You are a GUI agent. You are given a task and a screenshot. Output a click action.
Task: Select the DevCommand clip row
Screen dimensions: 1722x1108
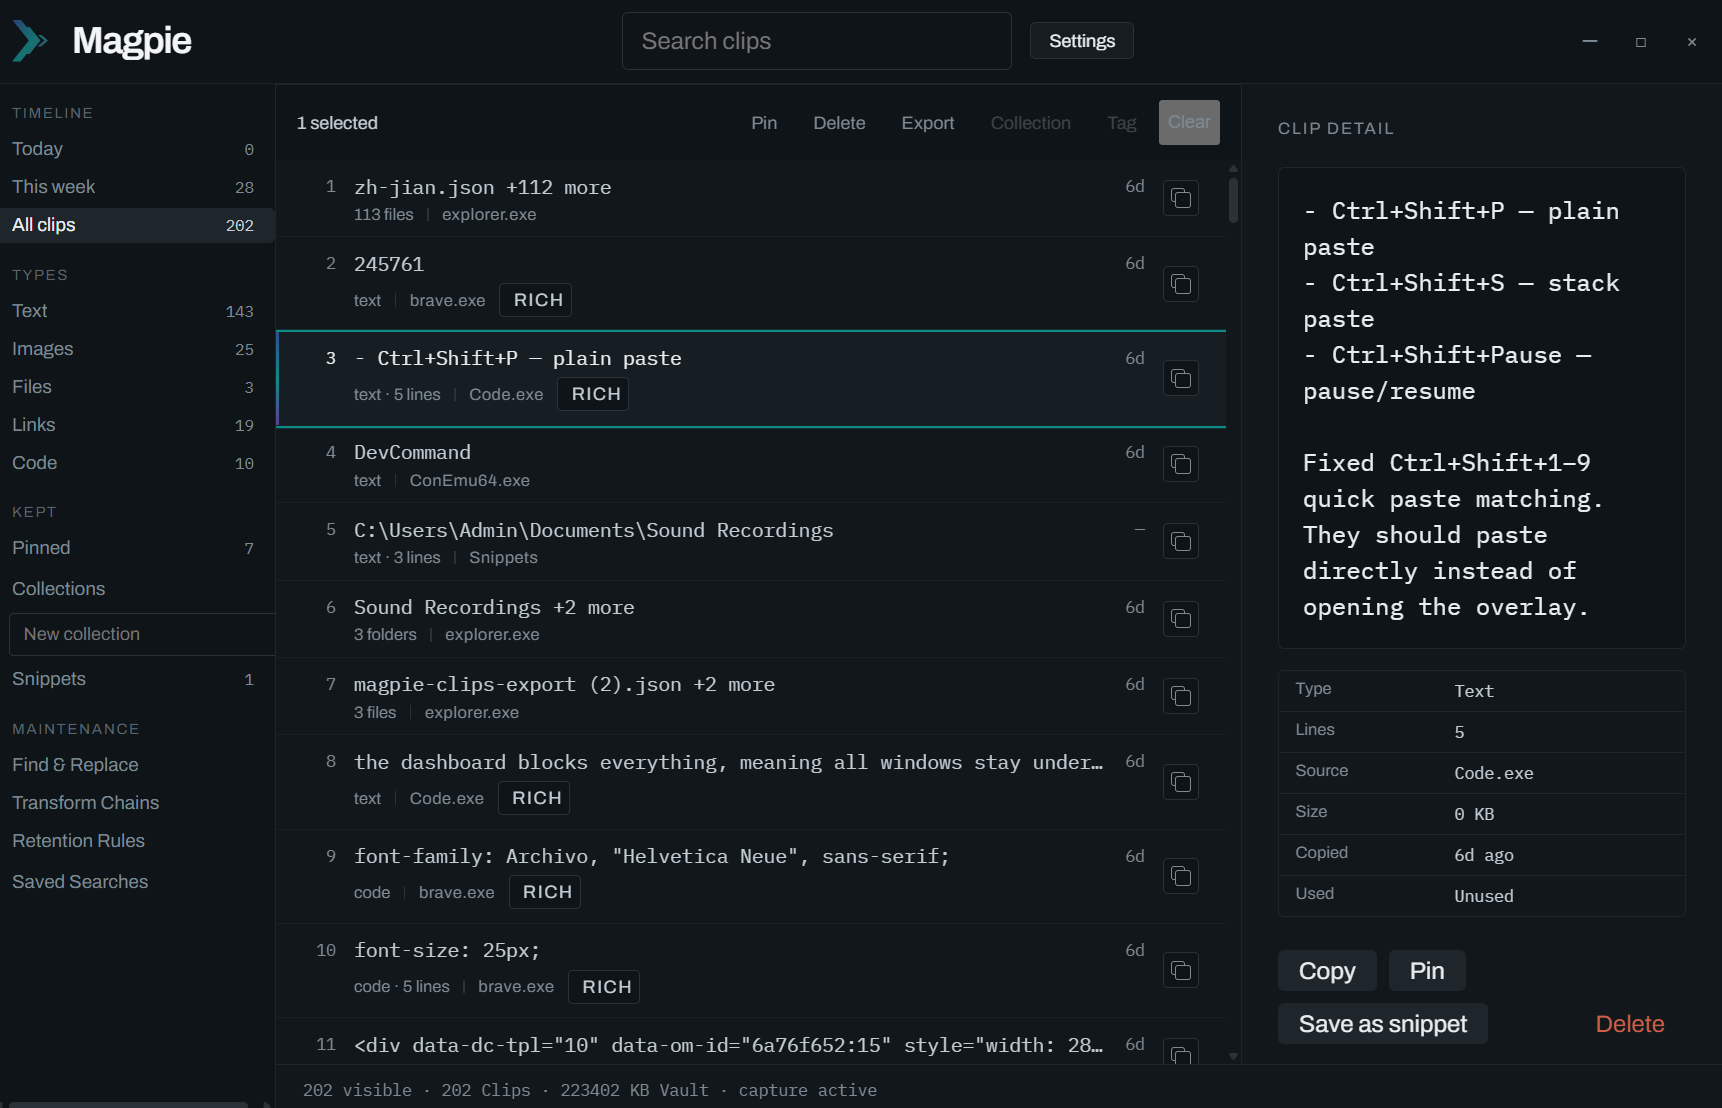tap(751, 465)
